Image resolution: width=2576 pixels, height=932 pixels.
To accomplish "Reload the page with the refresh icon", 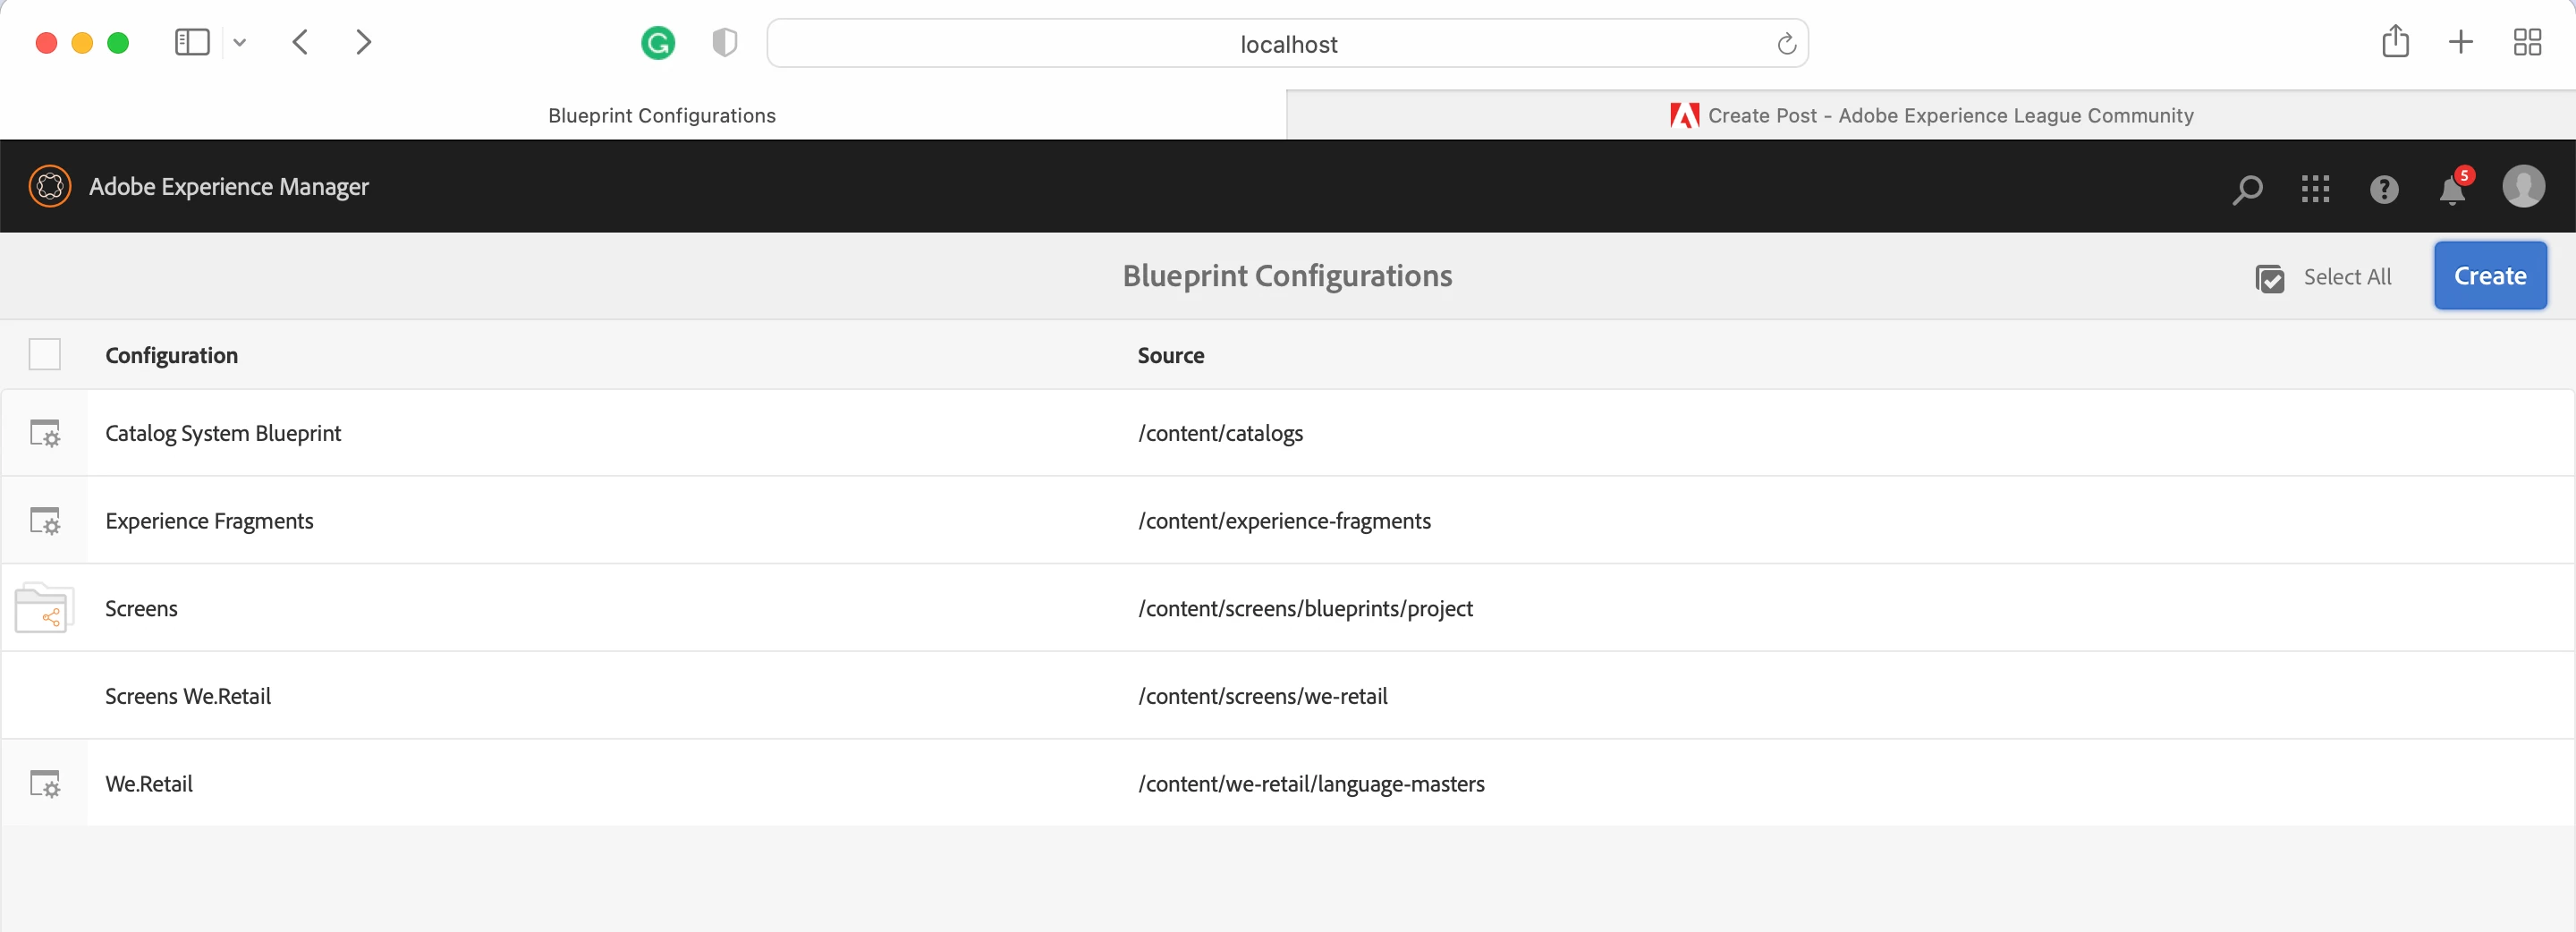I will coord(1786,44).
